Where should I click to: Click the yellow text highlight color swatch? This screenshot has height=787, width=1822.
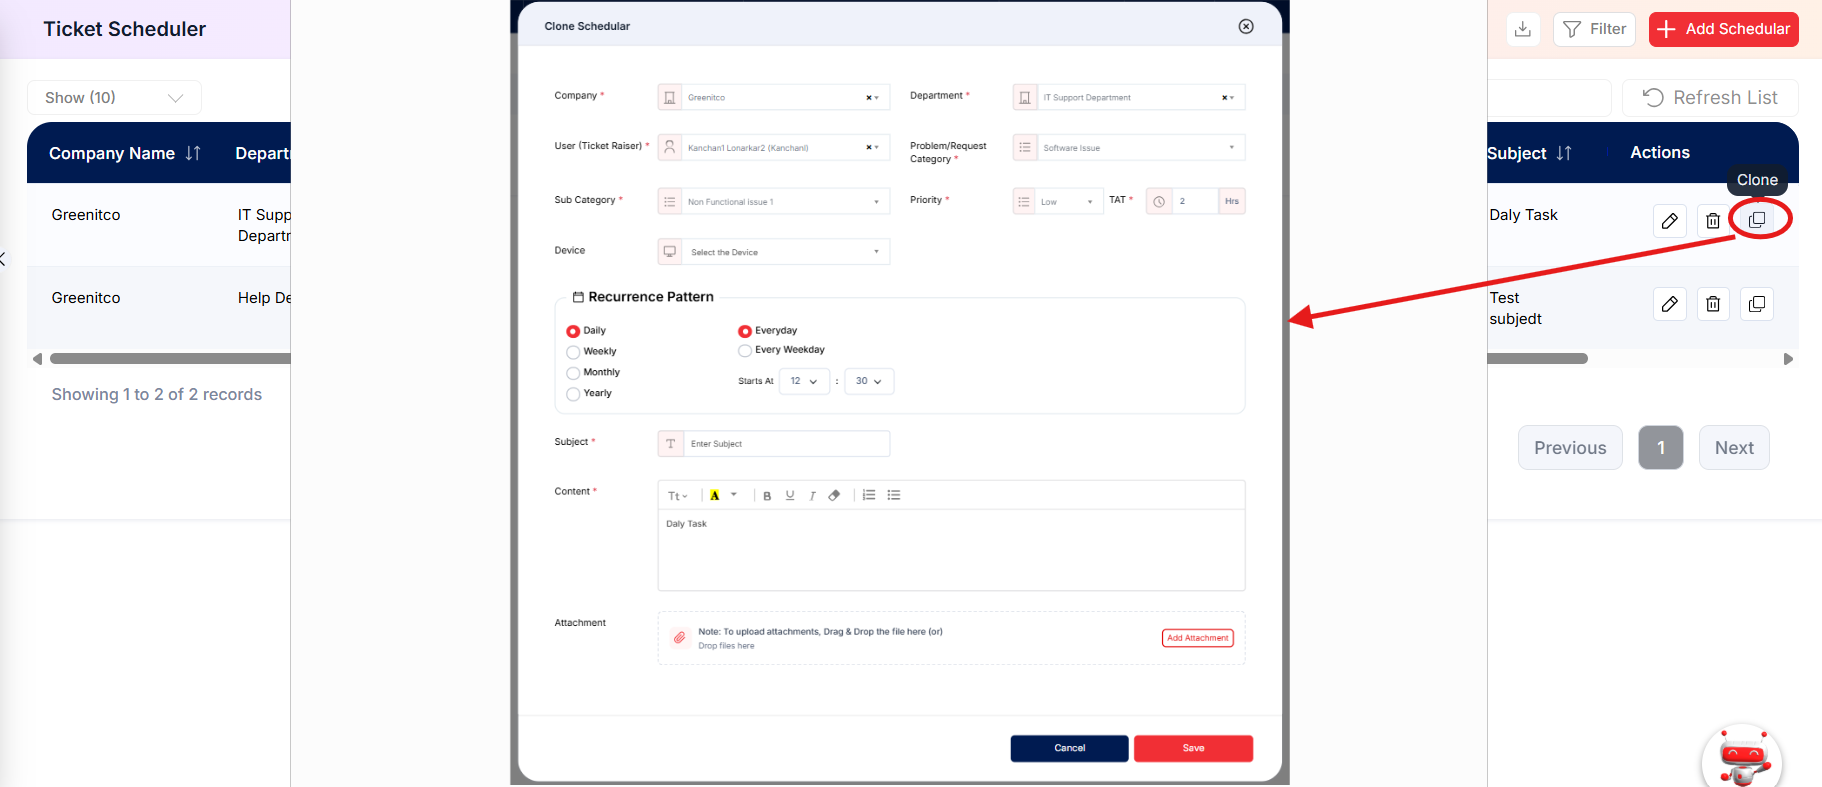click(x=715, y=495)
